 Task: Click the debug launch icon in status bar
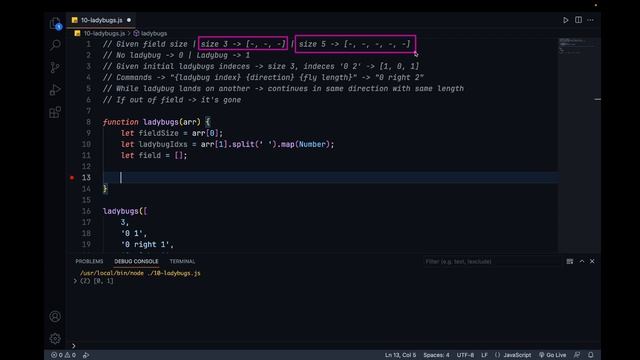[86, 355]
